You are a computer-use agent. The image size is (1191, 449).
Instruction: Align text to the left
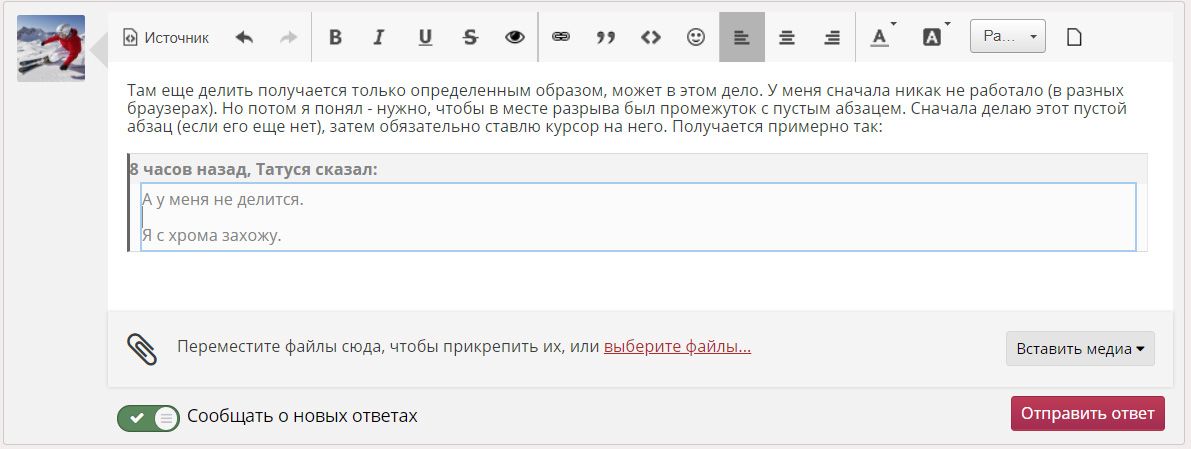pyautogui.click(x=741, y=38)
